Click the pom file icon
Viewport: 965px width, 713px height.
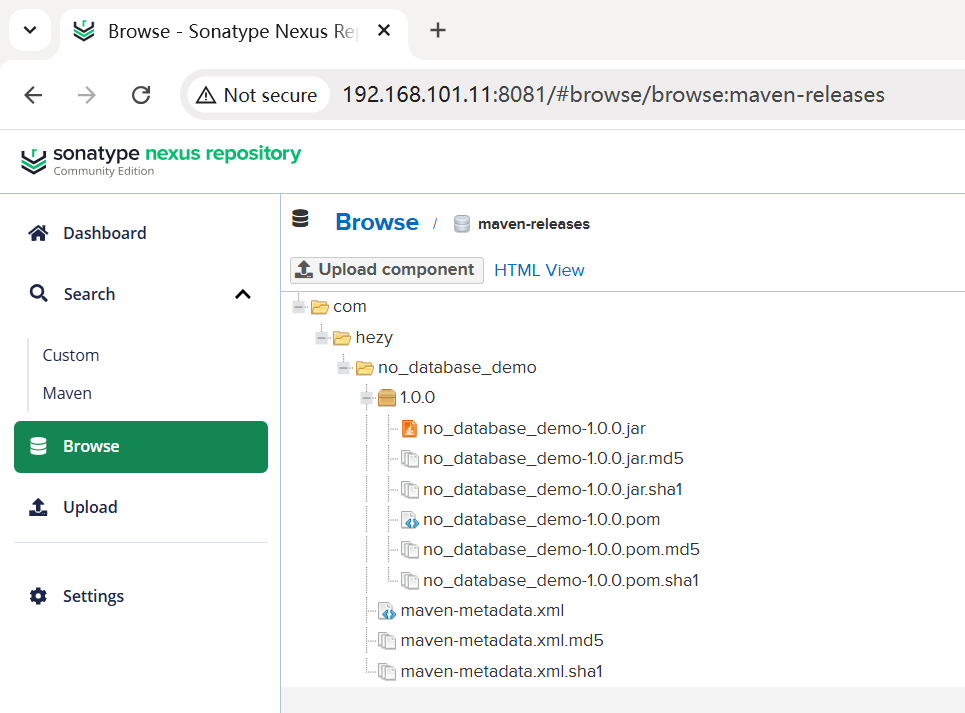pos(410,520)
